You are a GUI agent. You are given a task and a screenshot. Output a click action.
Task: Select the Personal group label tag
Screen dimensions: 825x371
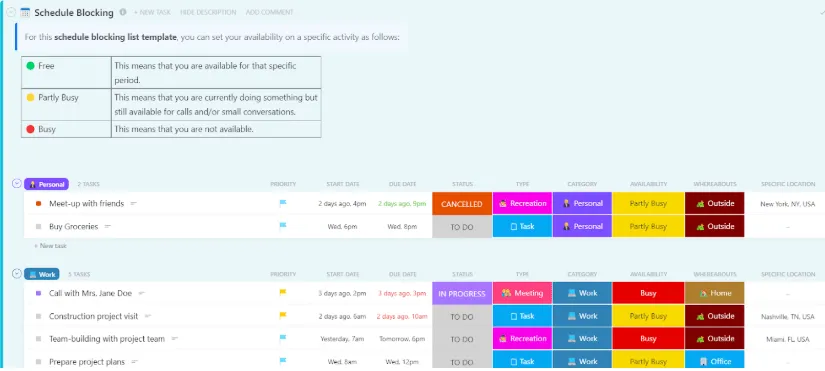click(x=46, y=184)
